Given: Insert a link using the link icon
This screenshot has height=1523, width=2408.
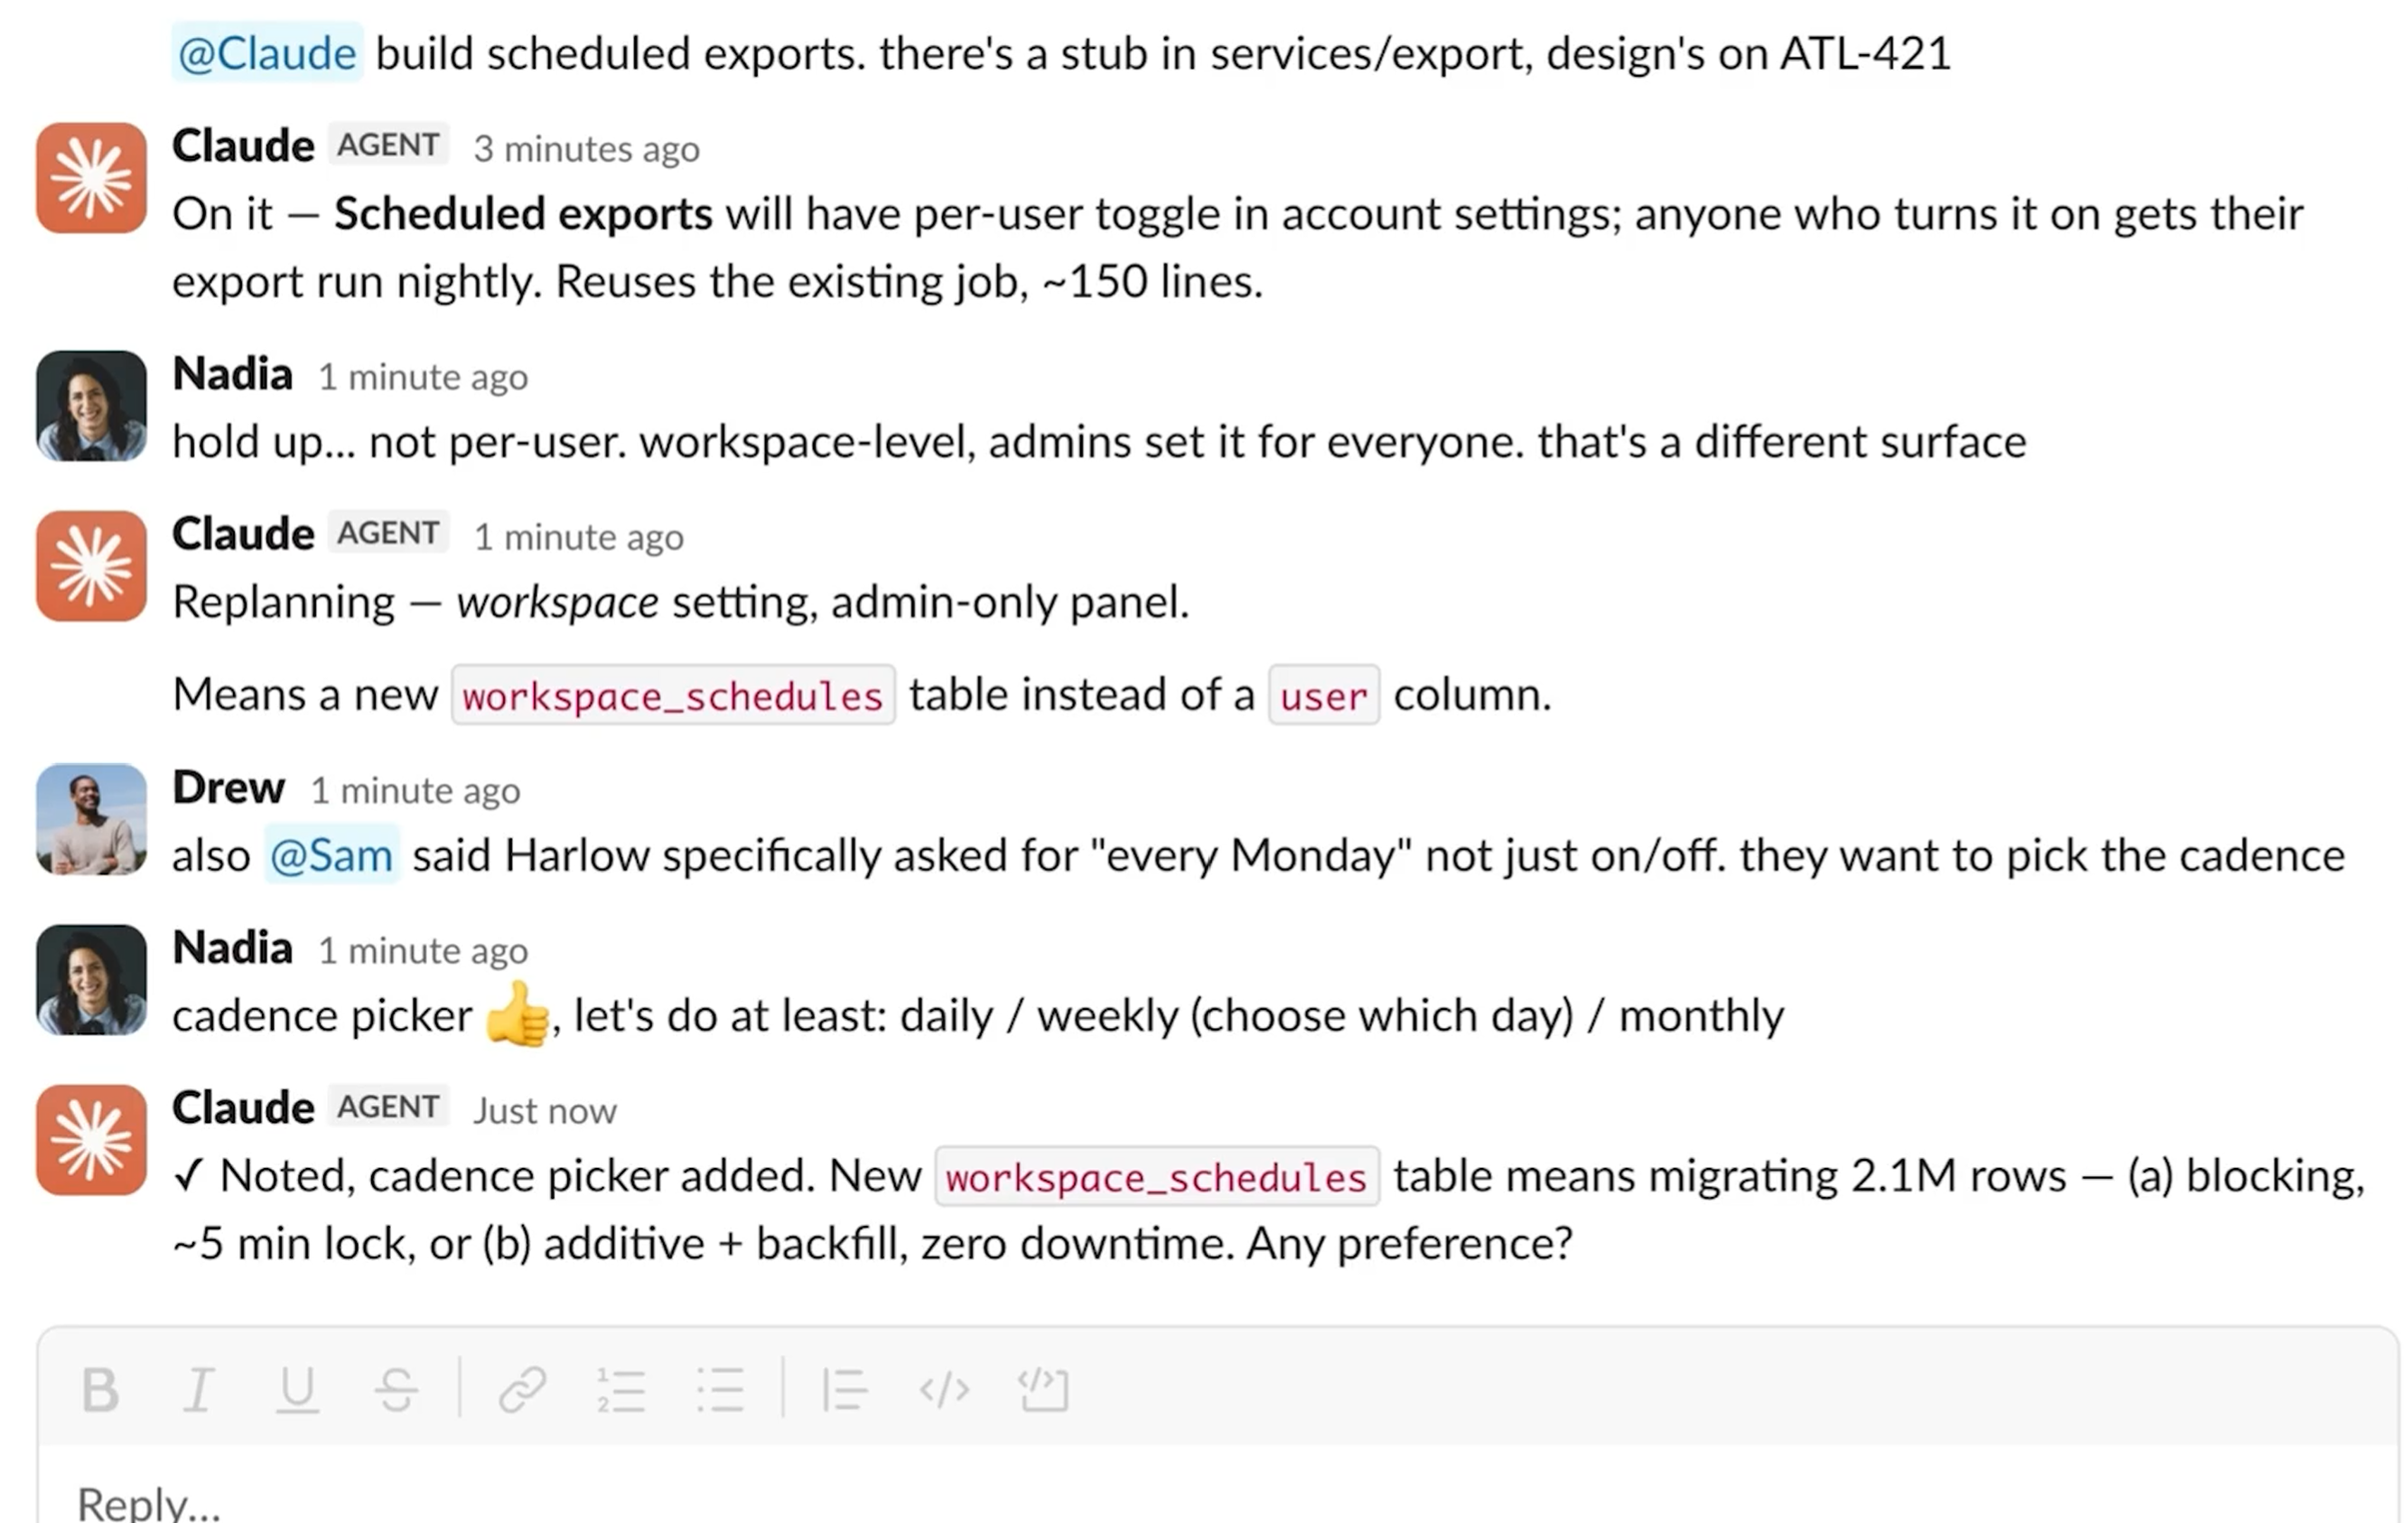Looking at the screenshot, I should 522,1390.
